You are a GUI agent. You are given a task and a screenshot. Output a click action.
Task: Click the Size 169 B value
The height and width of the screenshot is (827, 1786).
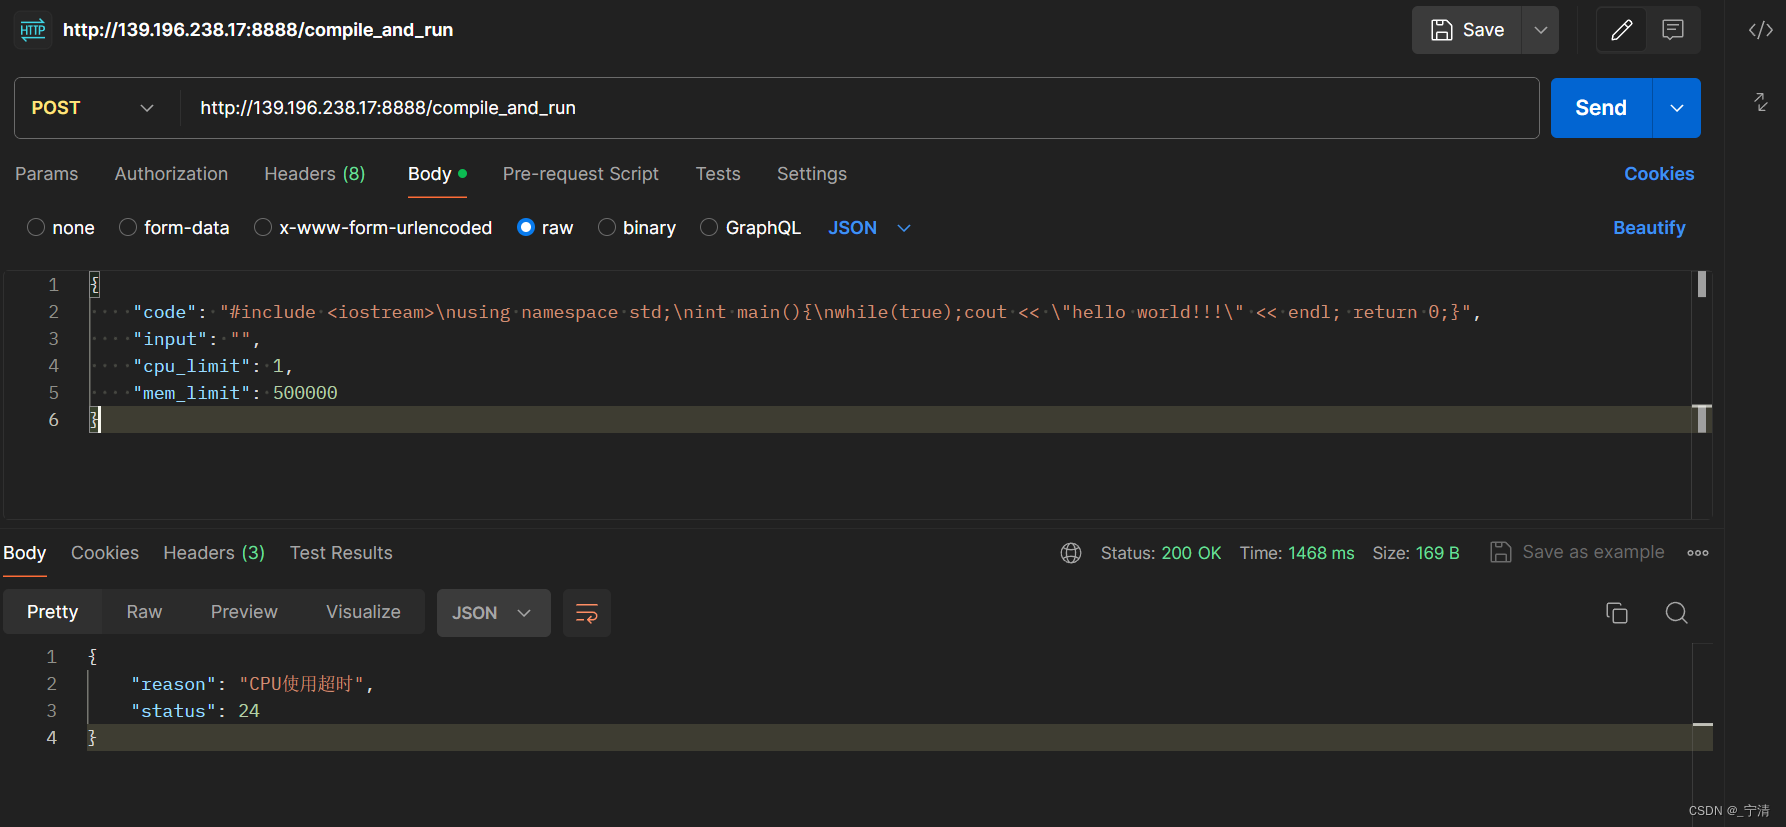[1437, 553]
